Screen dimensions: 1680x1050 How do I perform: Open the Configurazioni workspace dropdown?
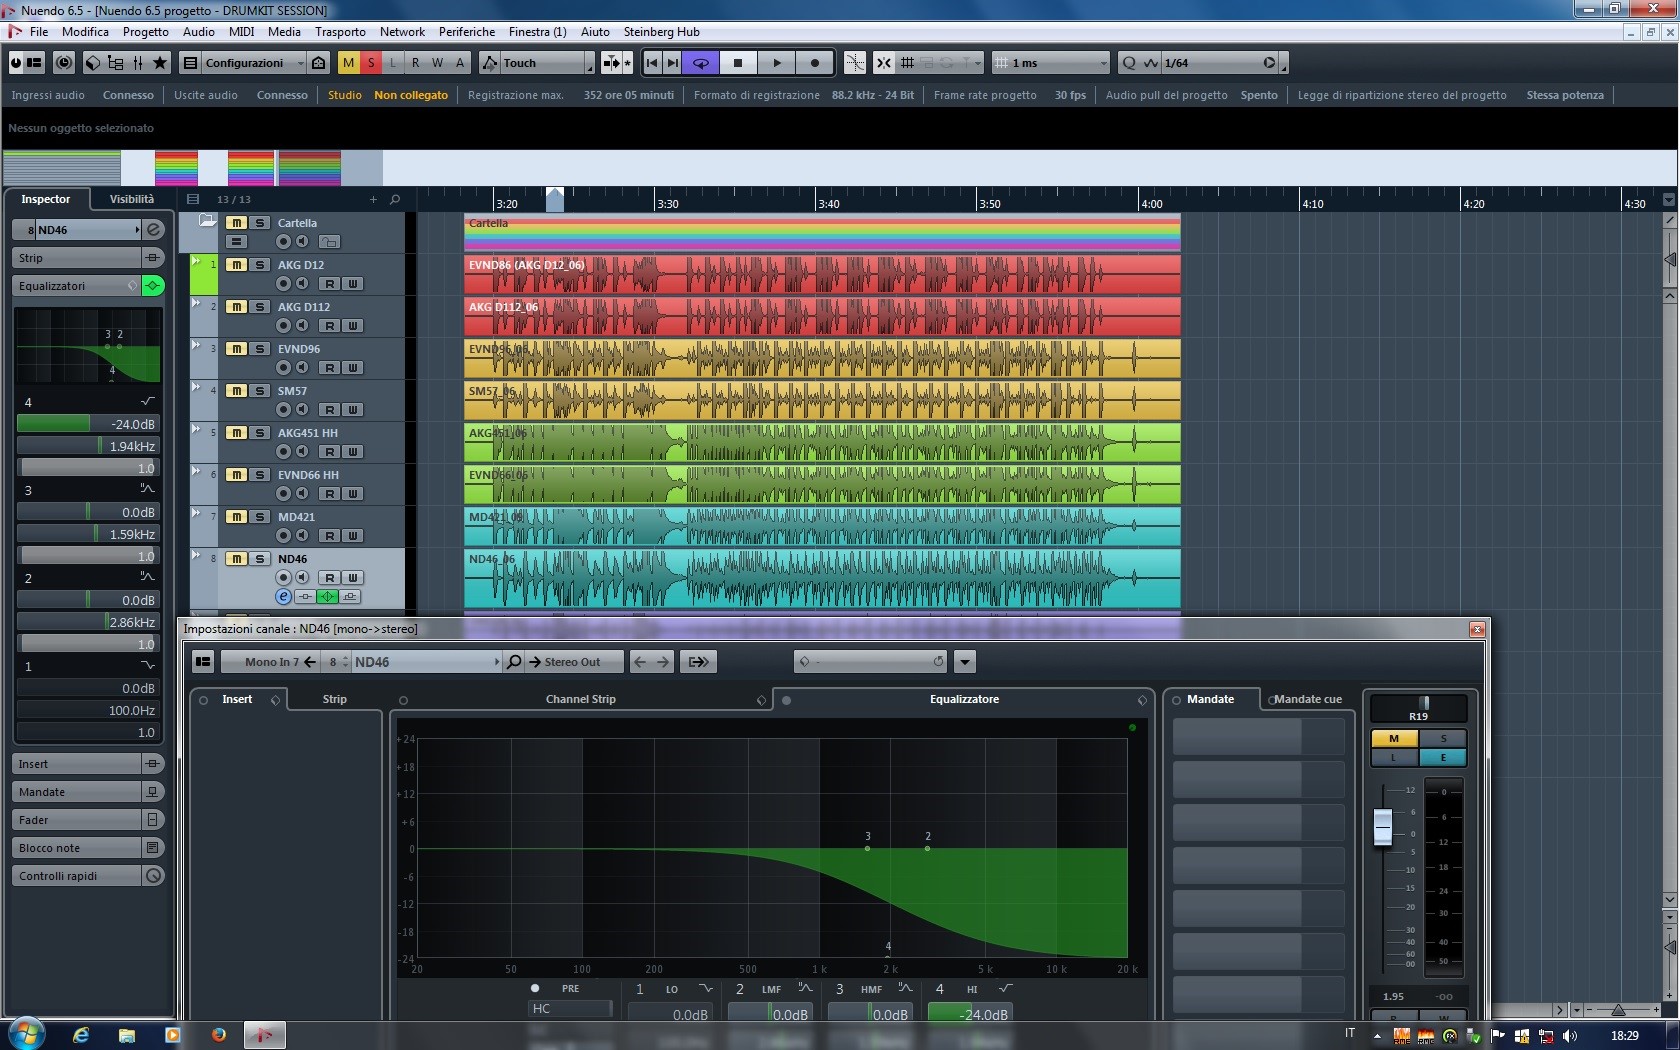click(244, 63)
